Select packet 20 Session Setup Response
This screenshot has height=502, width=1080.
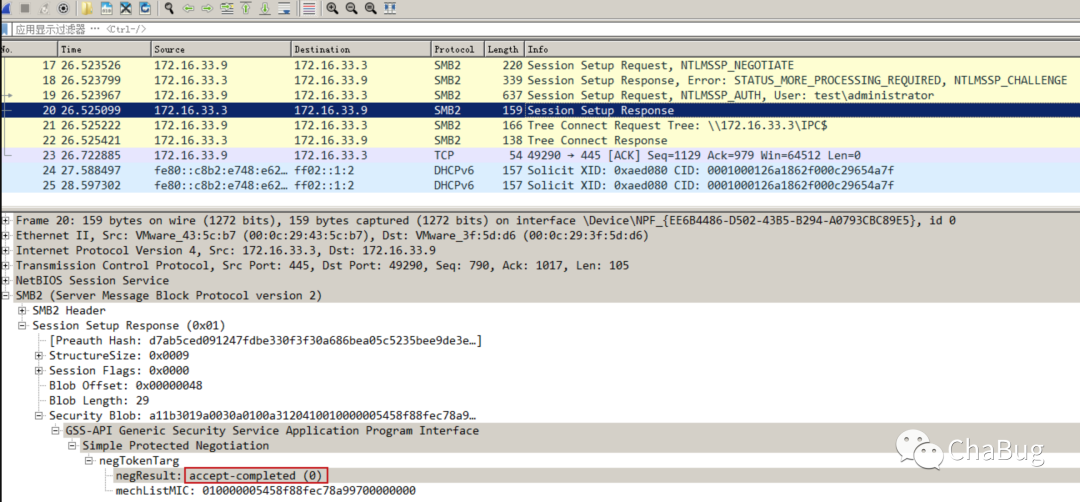pyautogui.click(x=540, y=110)
